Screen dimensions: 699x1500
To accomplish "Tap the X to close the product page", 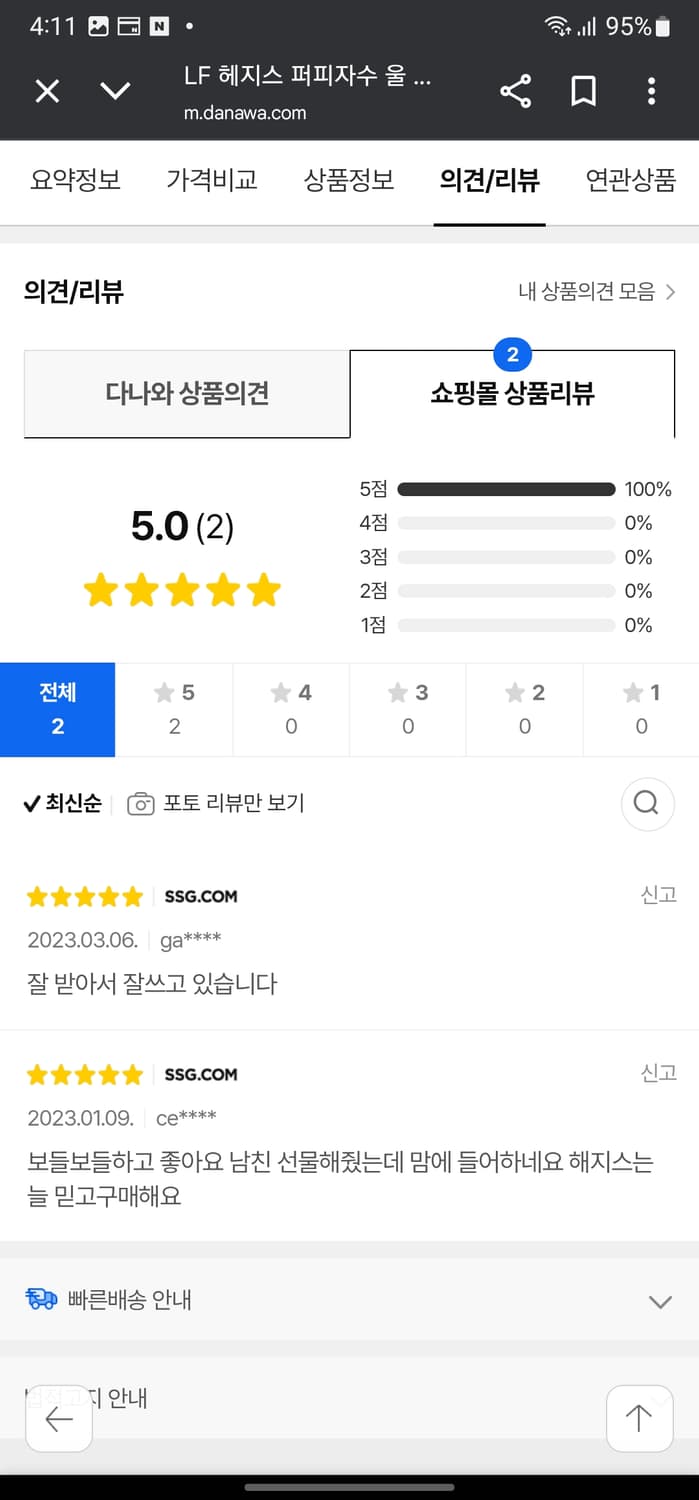I will pyautogui.click(x=46, y=90).
